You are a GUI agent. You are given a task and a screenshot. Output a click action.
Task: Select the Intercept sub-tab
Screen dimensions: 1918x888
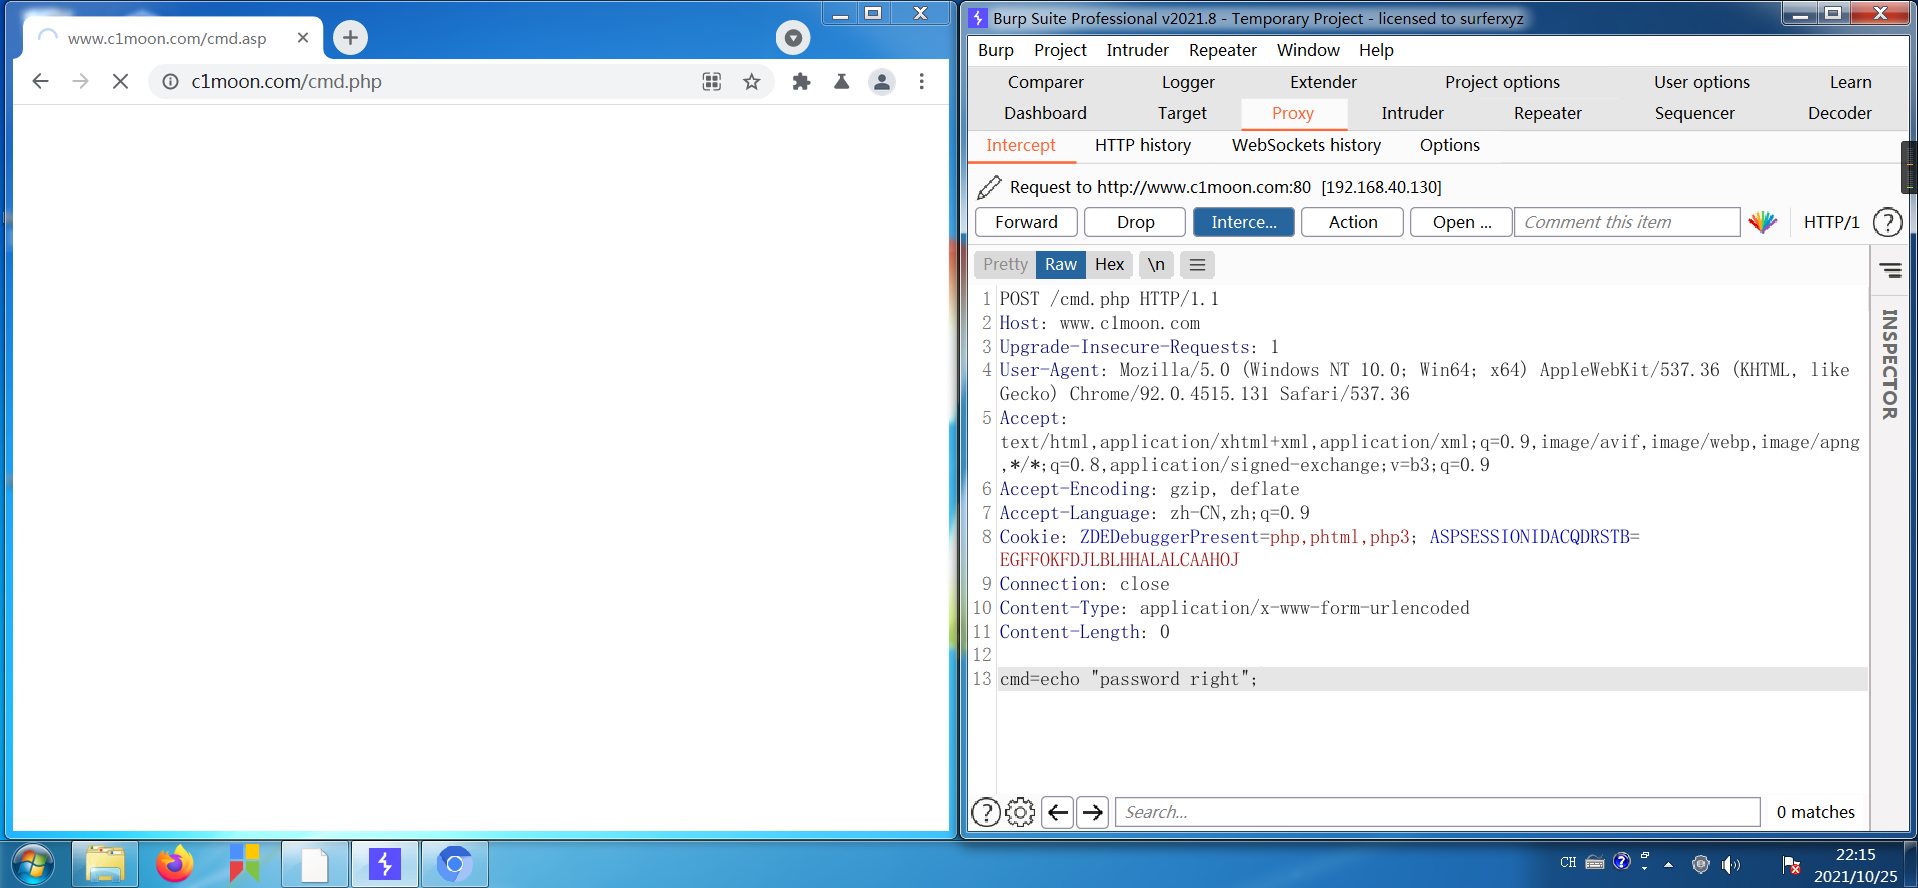tap(1020, 145)
